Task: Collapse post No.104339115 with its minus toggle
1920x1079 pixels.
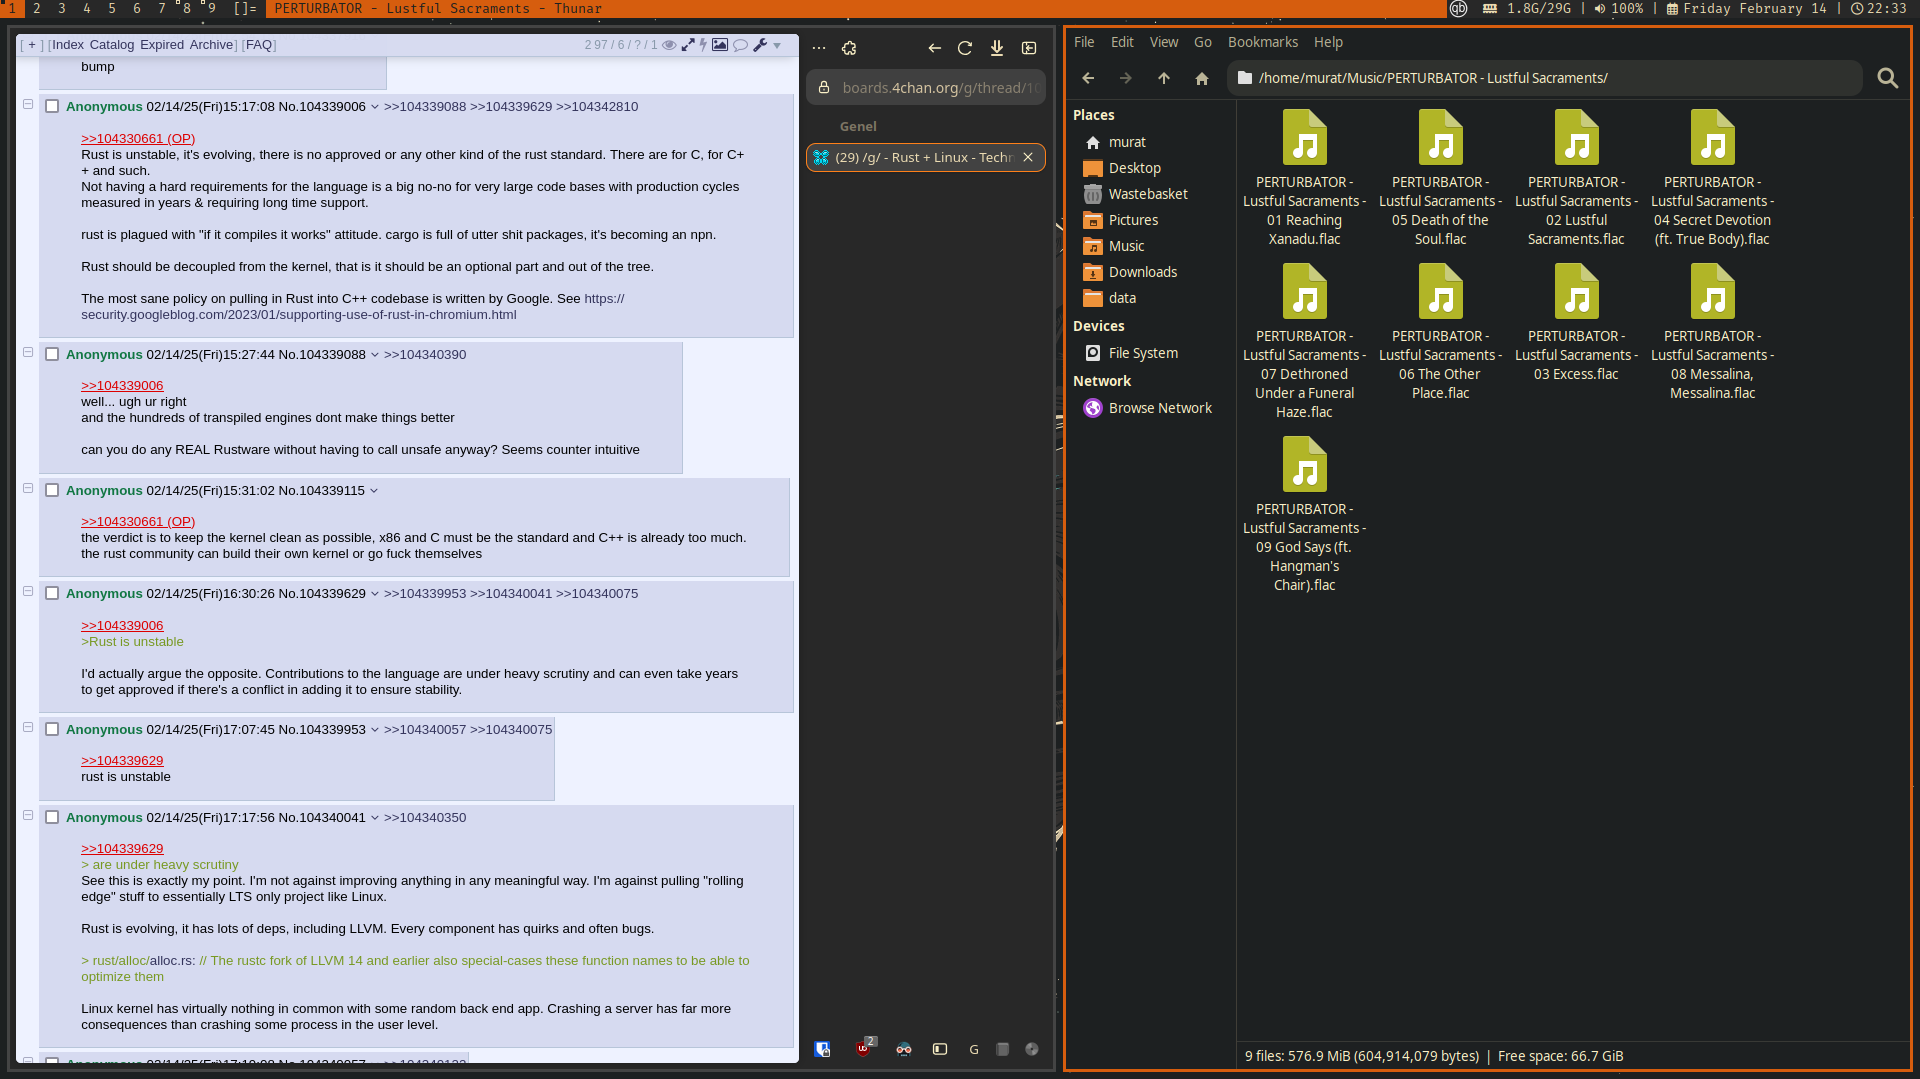Action: 28,488
